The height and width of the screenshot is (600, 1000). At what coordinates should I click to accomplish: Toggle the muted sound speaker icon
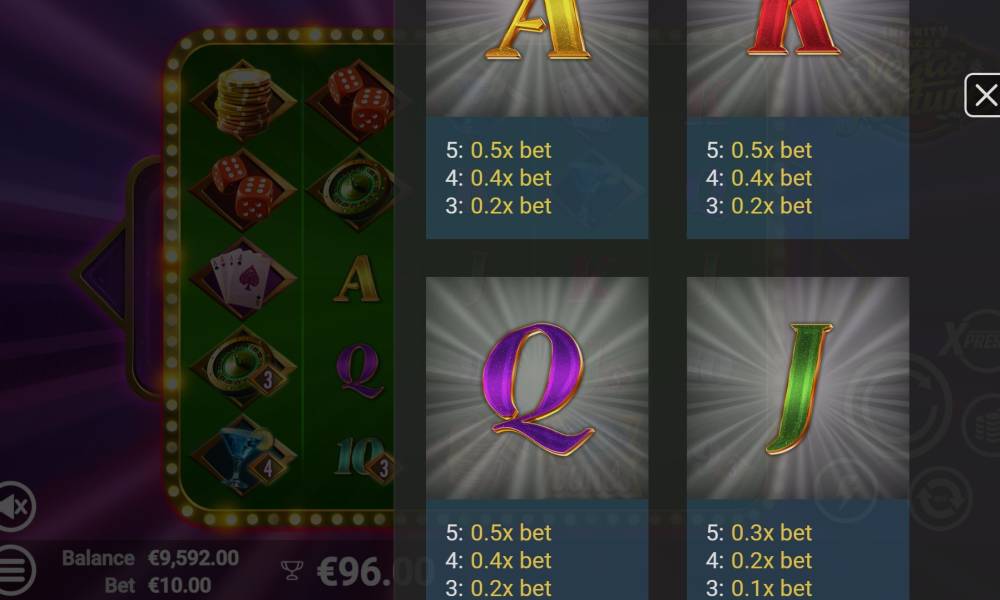pos(15,506)
